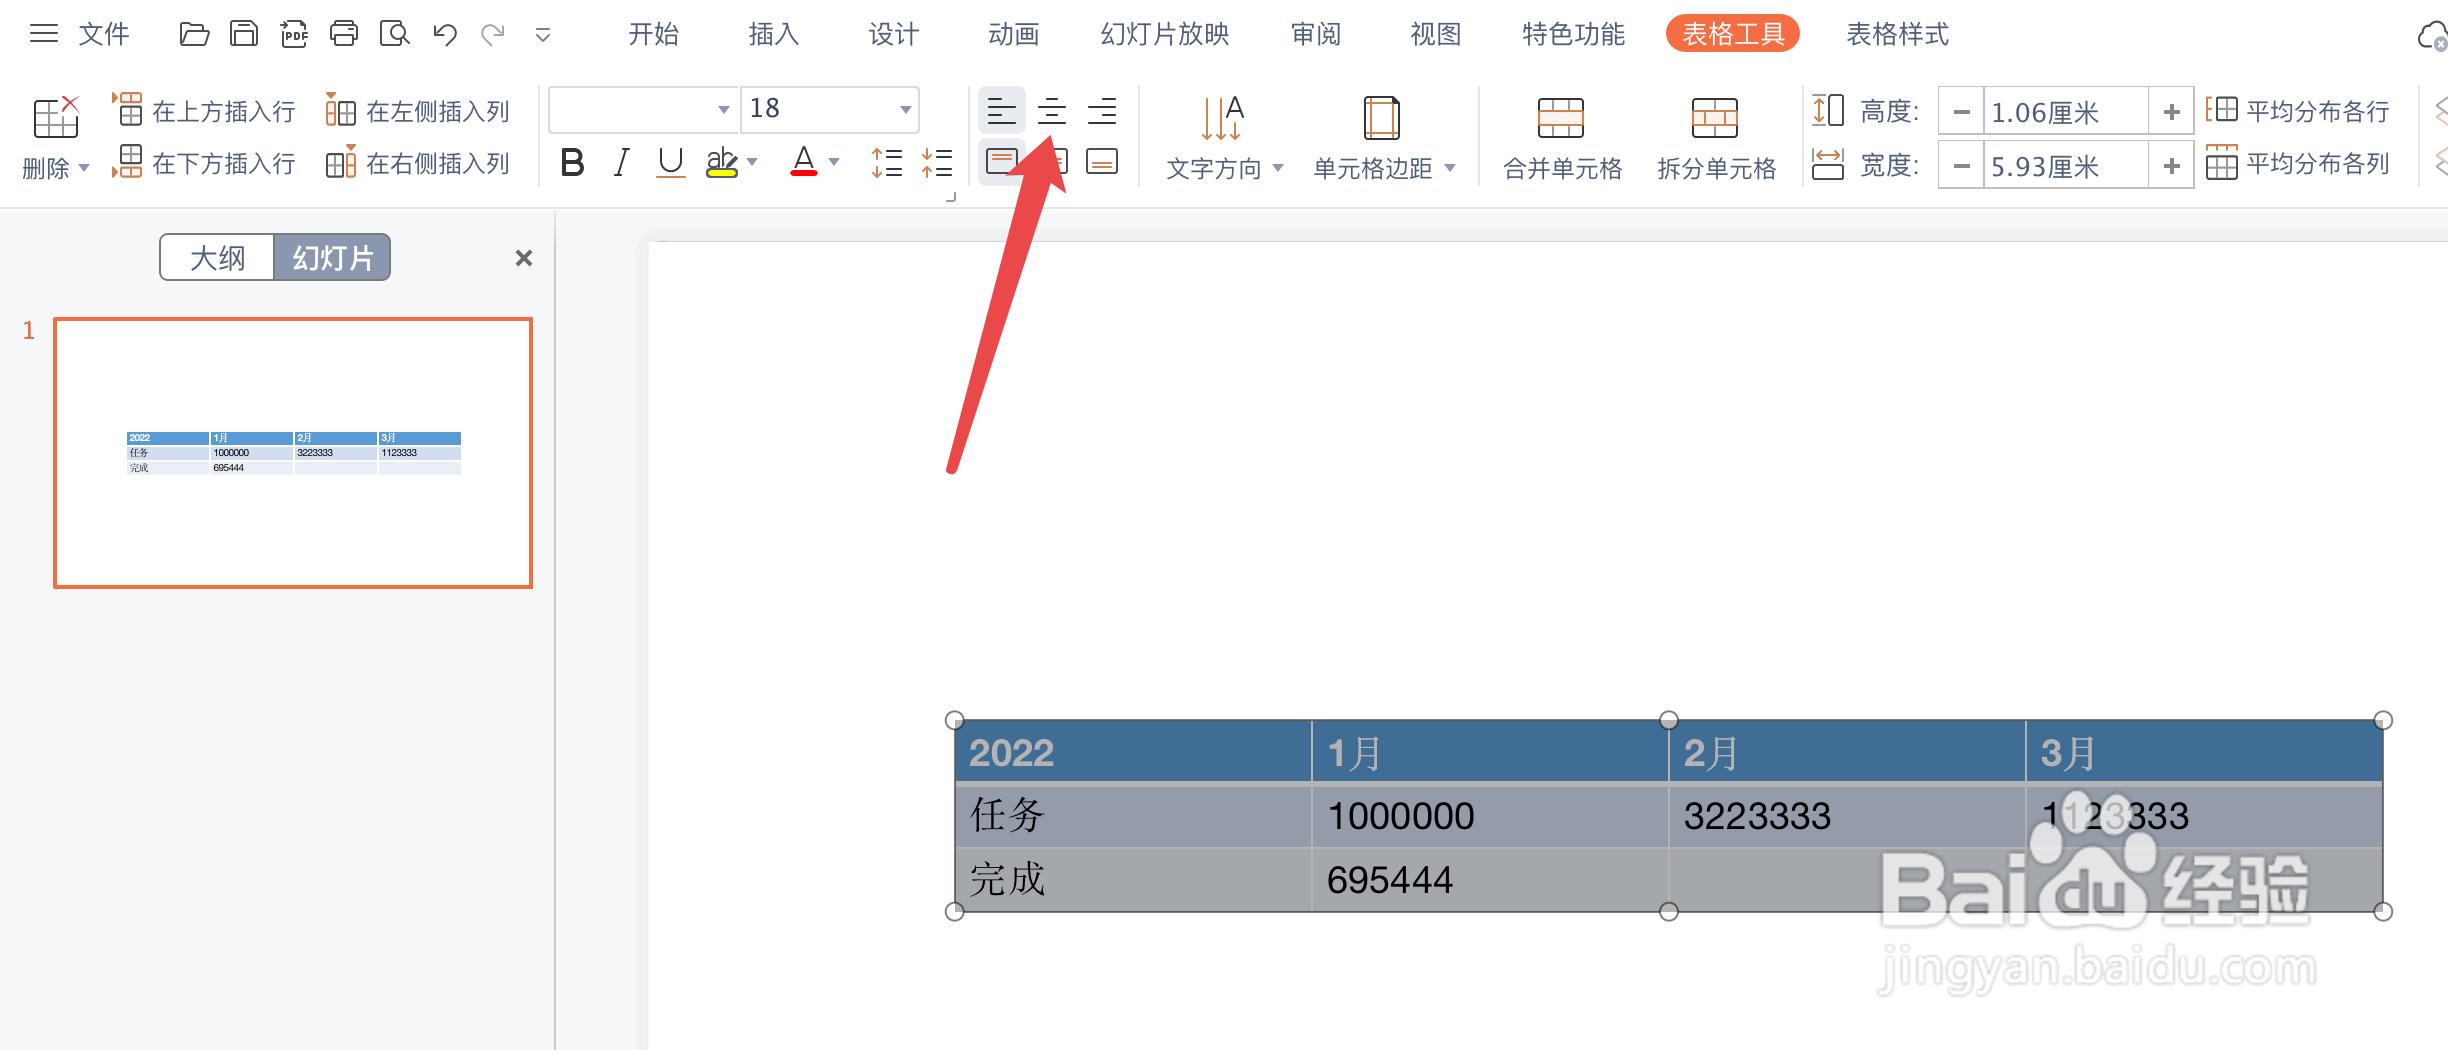The image size is (2448, 1050).
Task: Click 平均分布各行
Action: (x=2298, y=110)
